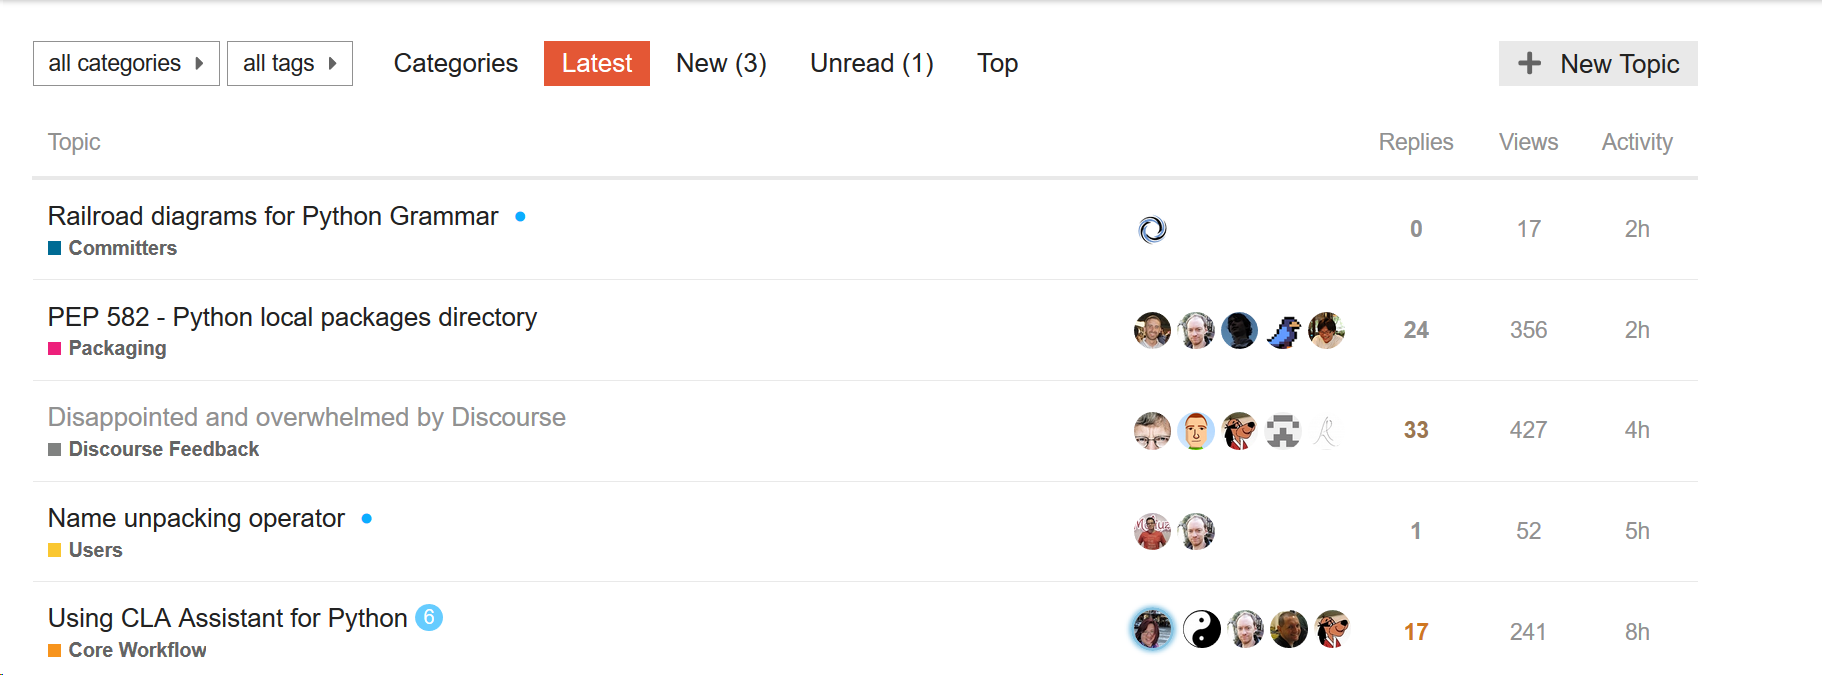Open PEP 582 Python local packages topic
The width and height of the screenshot is (1822, 675).
point(292,317)
